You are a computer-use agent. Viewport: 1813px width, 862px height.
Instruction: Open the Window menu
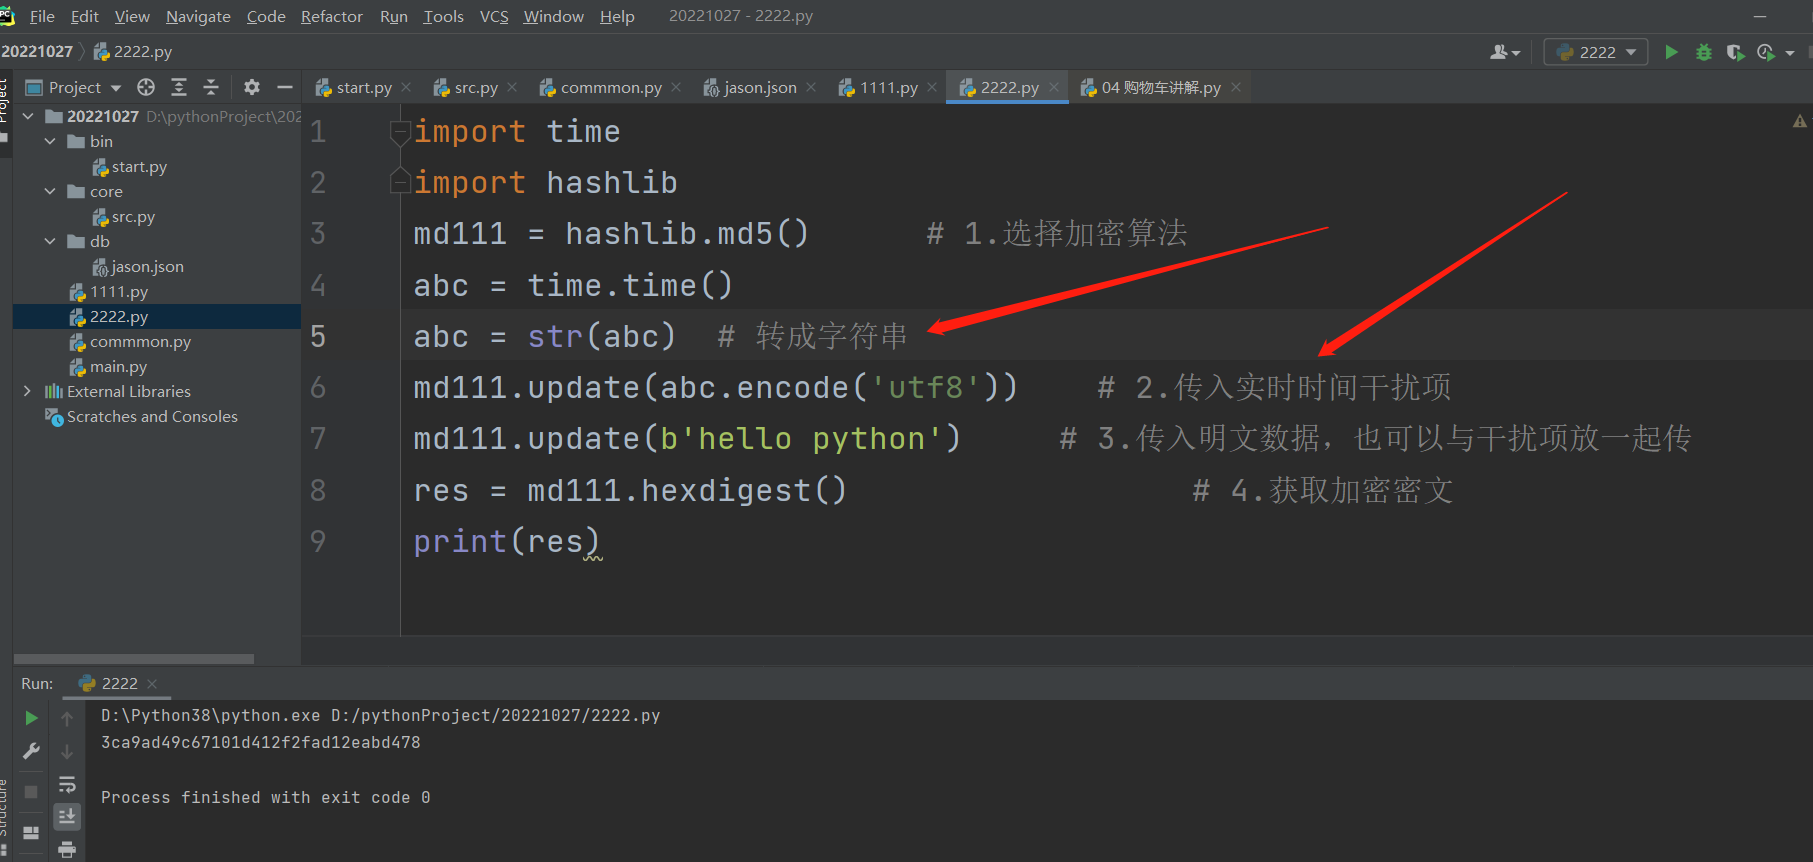pyautogui.click(x=553, y=16)
